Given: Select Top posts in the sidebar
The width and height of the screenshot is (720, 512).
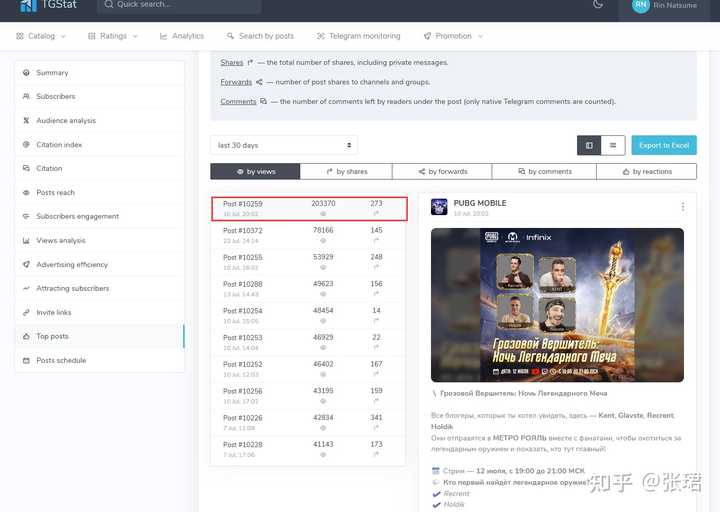Looking at the screenshot, I should [x=100, y=336].
